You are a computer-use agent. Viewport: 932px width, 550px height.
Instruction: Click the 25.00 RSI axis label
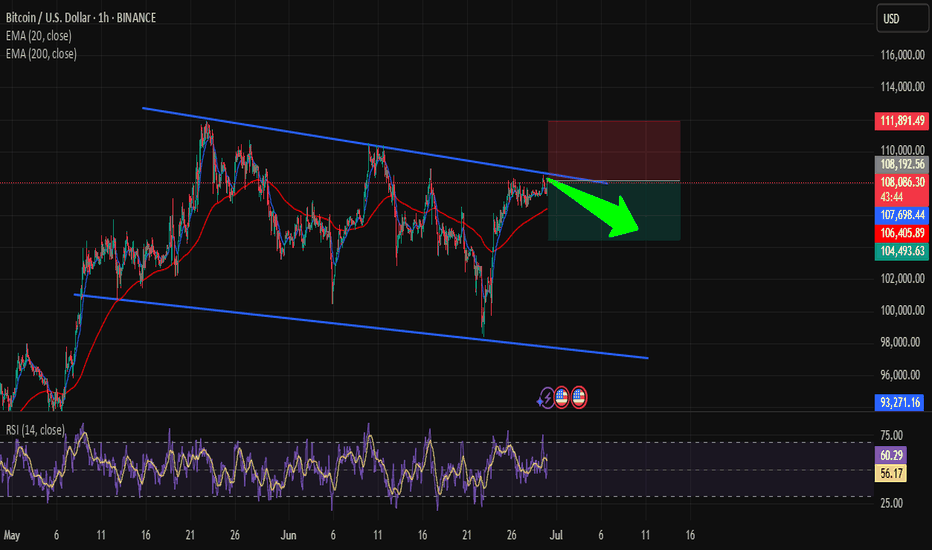point(891,504)
